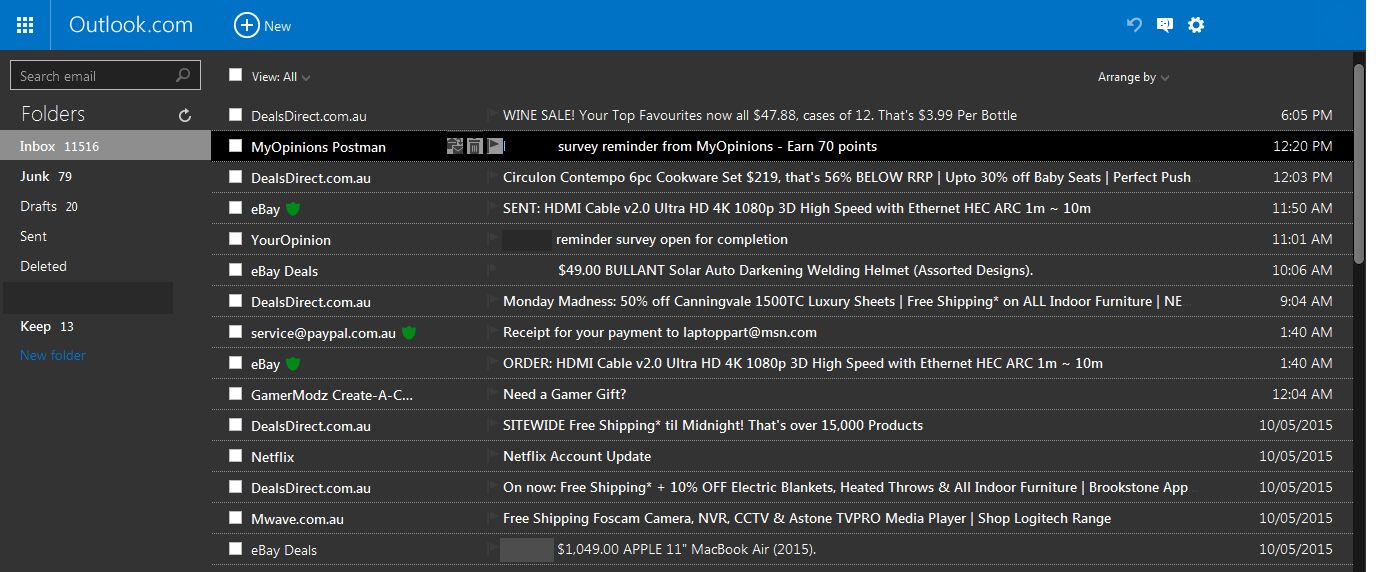Select checkbox for Mwave.com.au email
1378x572 pixels.
(235, 518)
